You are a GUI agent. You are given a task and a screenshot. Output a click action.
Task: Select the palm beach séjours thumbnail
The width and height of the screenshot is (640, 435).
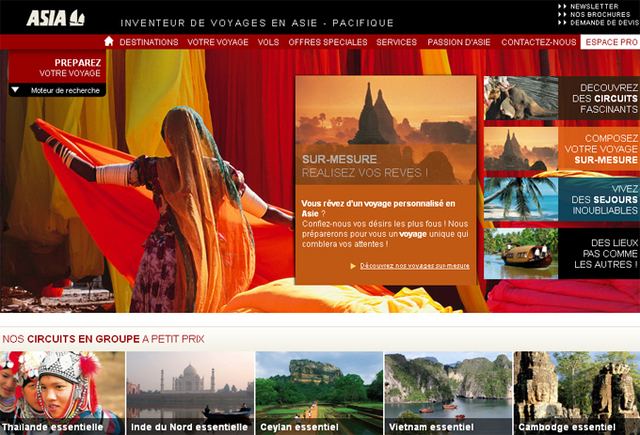pos(520,200)
